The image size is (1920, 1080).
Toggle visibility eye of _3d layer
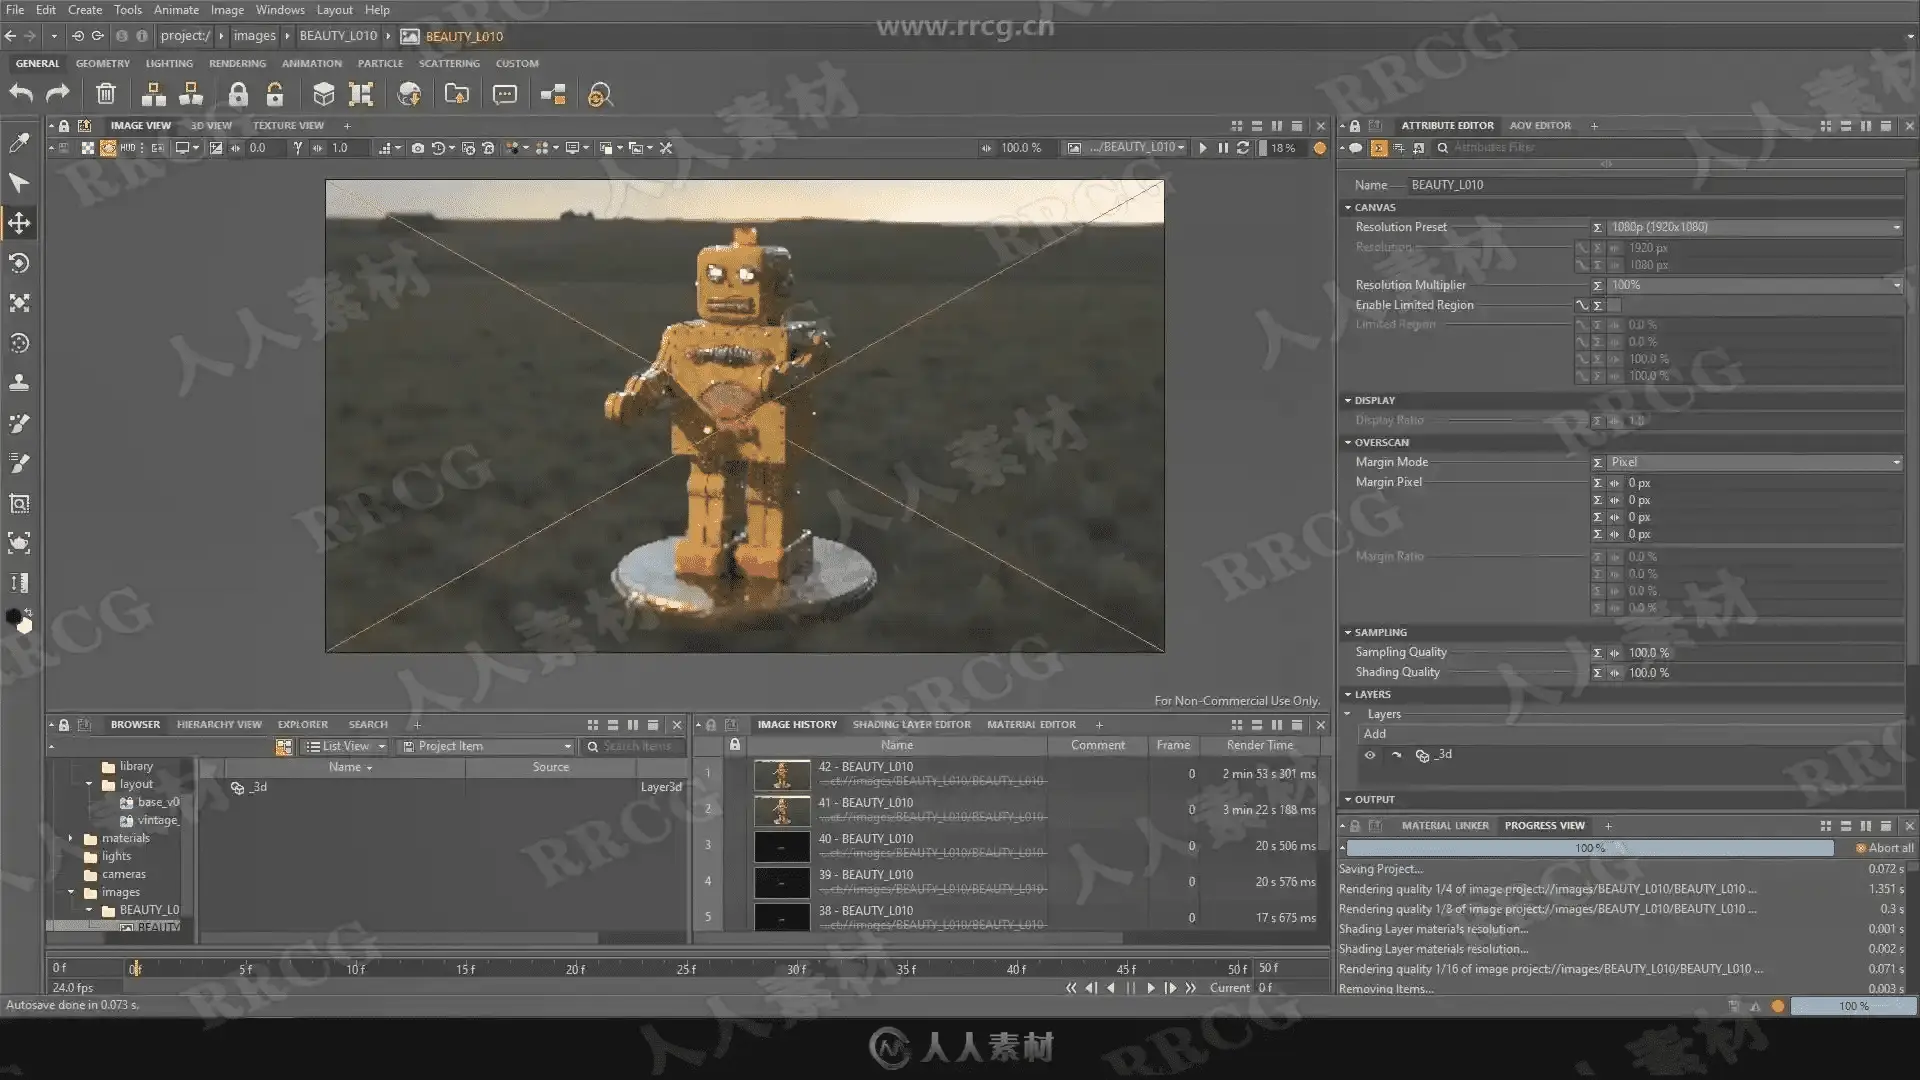tap(1370, 755)
